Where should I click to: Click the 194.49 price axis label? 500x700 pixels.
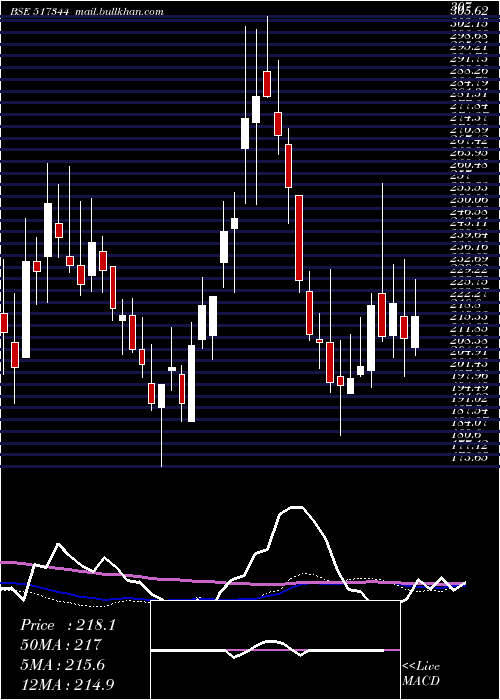469,388
